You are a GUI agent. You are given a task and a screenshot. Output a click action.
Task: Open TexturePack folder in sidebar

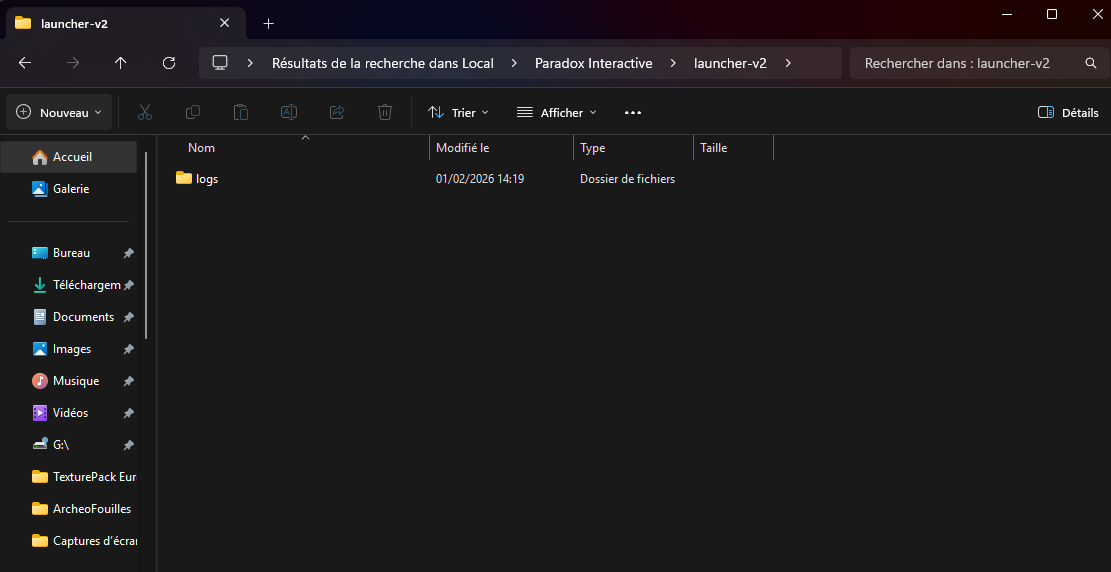pyautogui.click(x=69, y=477)
